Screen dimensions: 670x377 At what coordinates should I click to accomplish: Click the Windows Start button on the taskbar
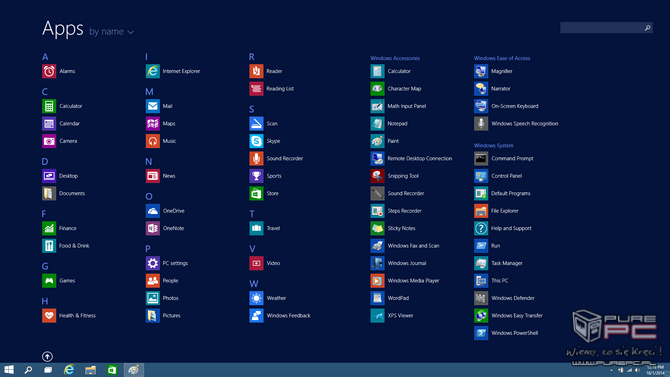[x=9, y=370]
